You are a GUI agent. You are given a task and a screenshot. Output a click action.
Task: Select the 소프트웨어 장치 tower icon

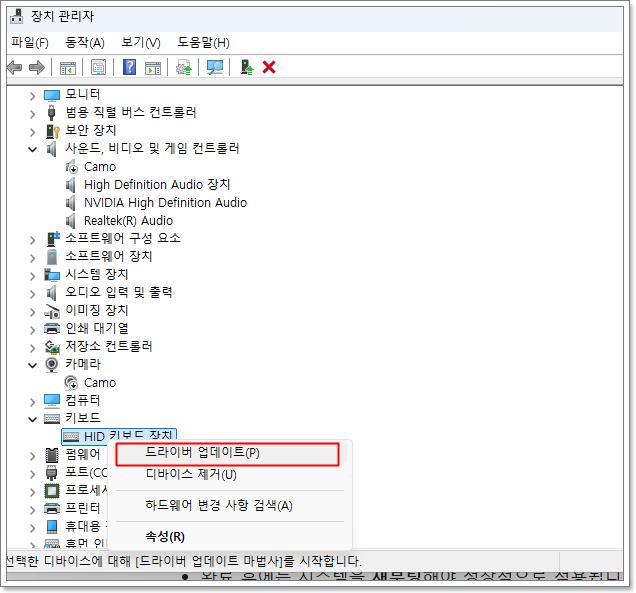52,257
